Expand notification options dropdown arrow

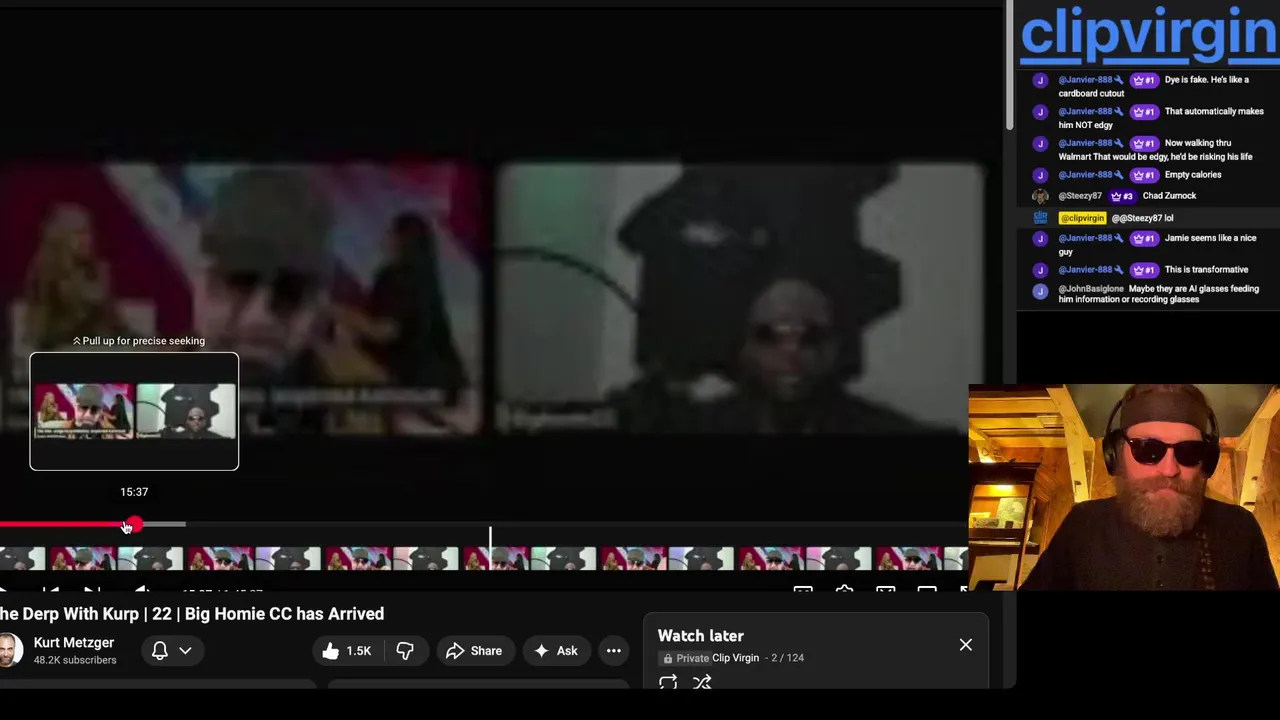tap(185, 651)
